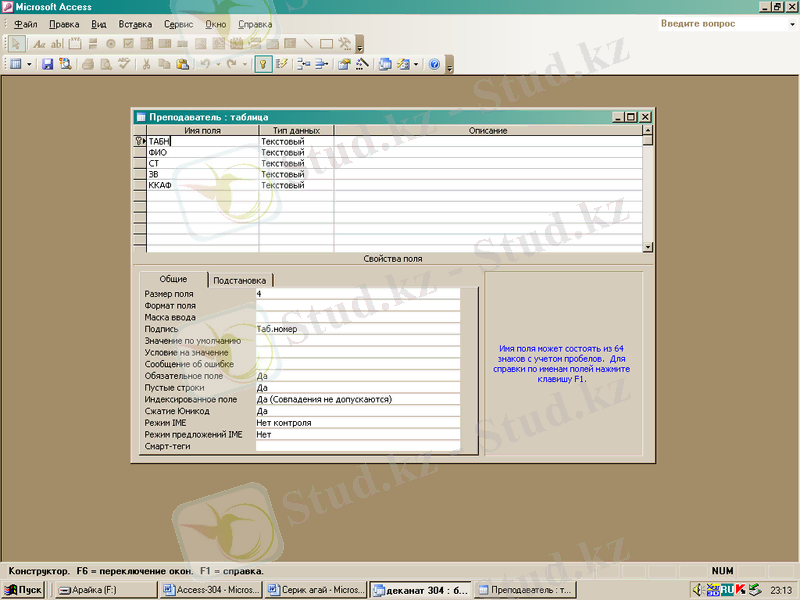Switch to the Подстановка tab

click(241, 281)
